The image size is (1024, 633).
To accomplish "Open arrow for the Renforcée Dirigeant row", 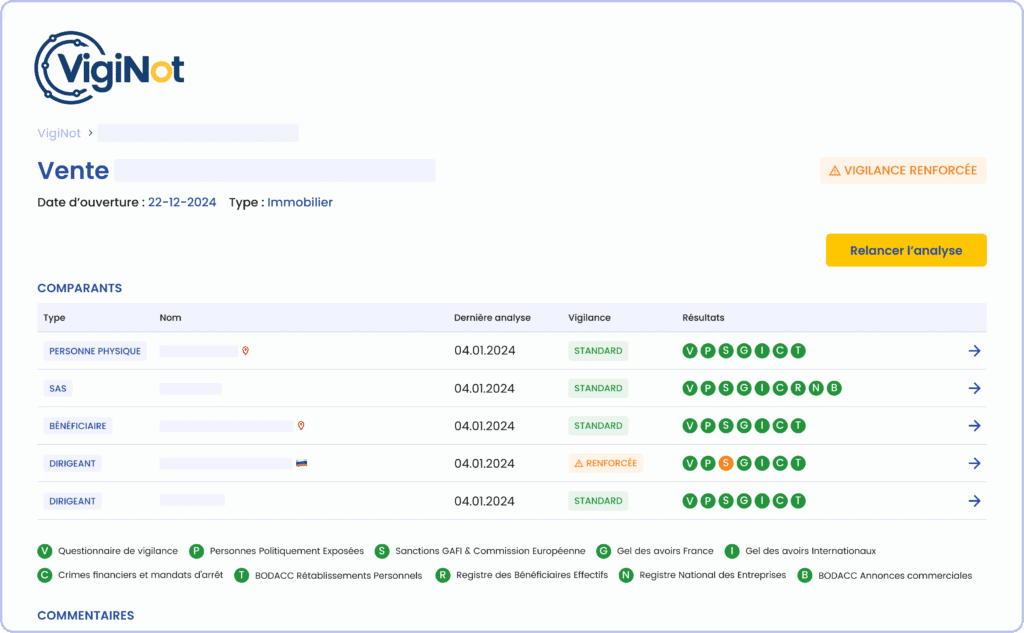I will tap(974, 463).
